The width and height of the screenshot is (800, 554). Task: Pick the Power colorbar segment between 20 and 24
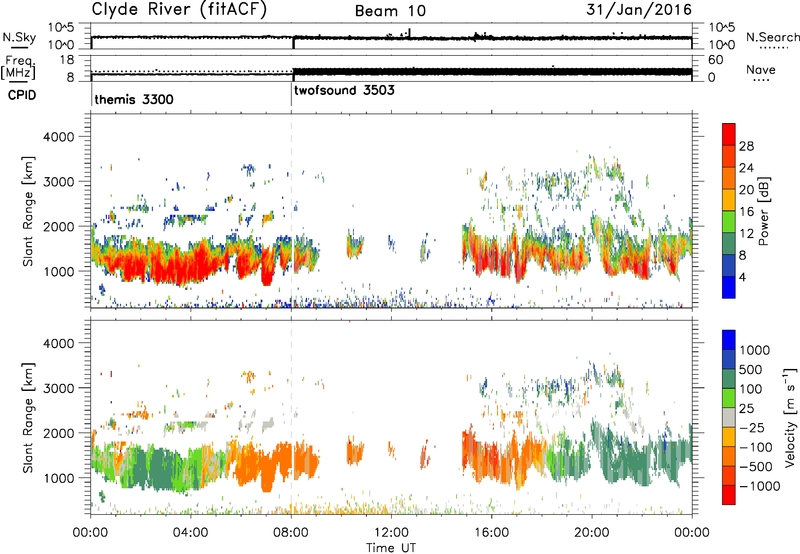(729, 178)
